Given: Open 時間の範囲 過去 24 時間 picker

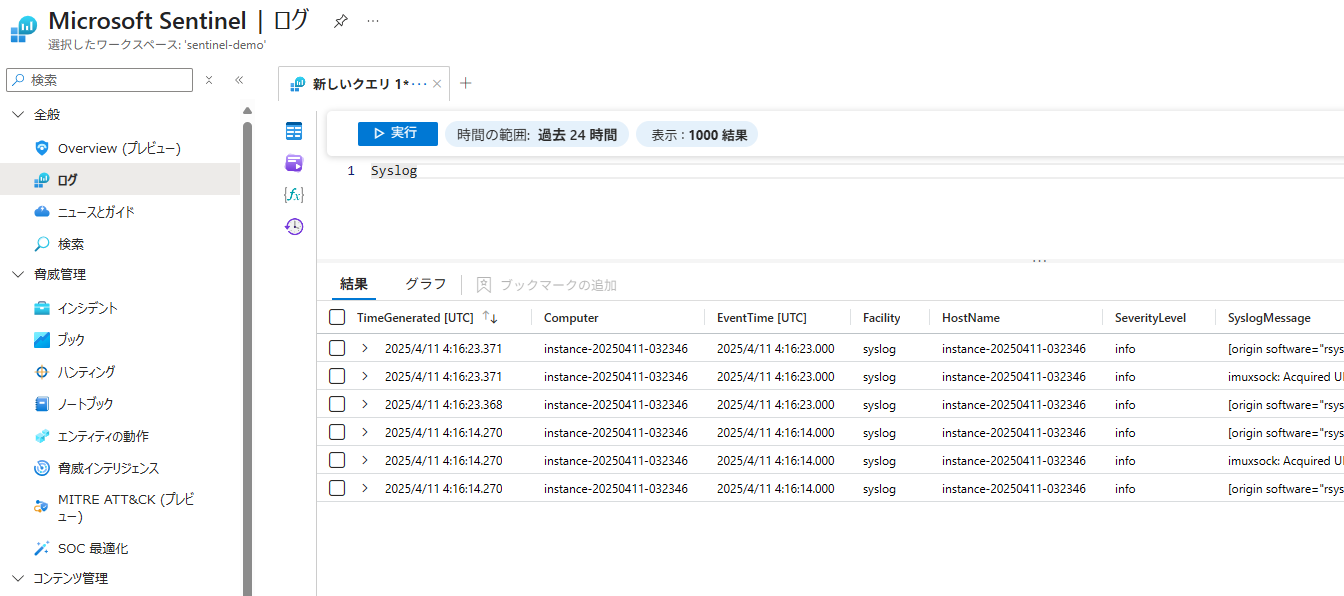Looking at the screenshot, I should [537, 134].
